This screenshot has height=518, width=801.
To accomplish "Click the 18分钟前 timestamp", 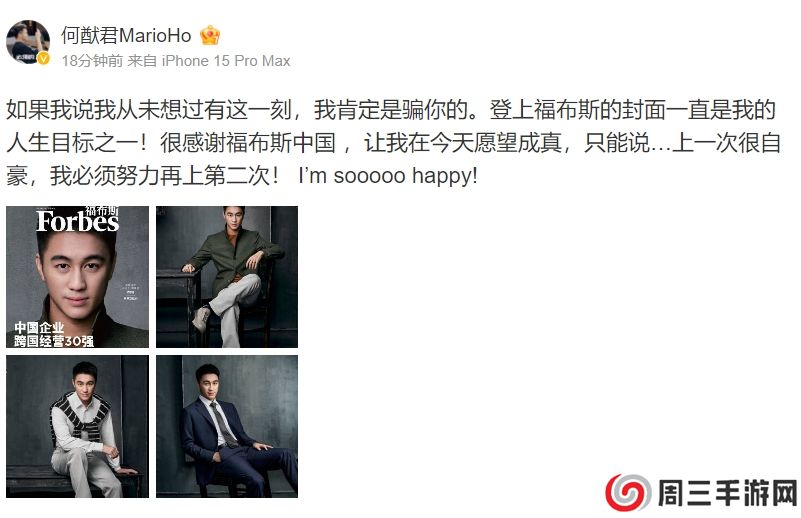I will (x=92, y=61).
